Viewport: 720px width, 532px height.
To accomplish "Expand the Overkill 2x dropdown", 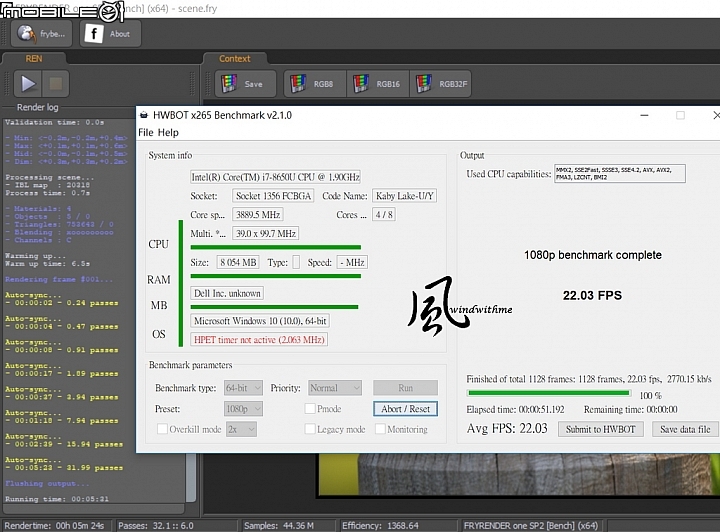I will (241, 429).
